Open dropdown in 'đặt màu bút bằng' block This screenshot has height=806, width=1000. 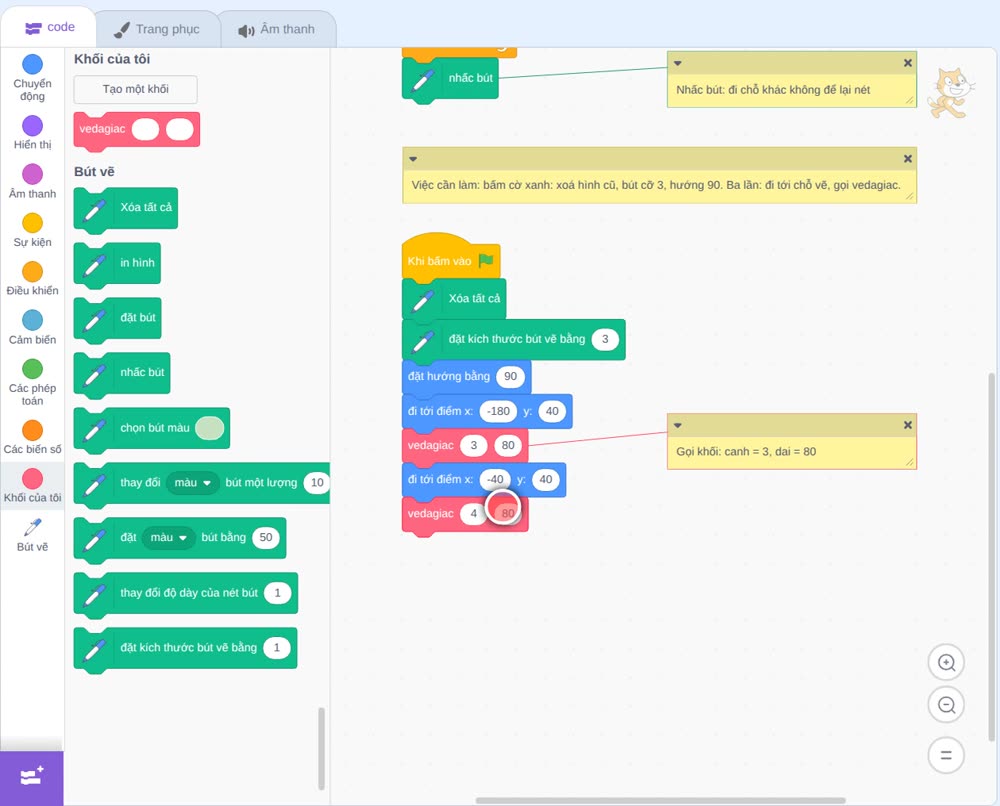[x=168, y=538]
